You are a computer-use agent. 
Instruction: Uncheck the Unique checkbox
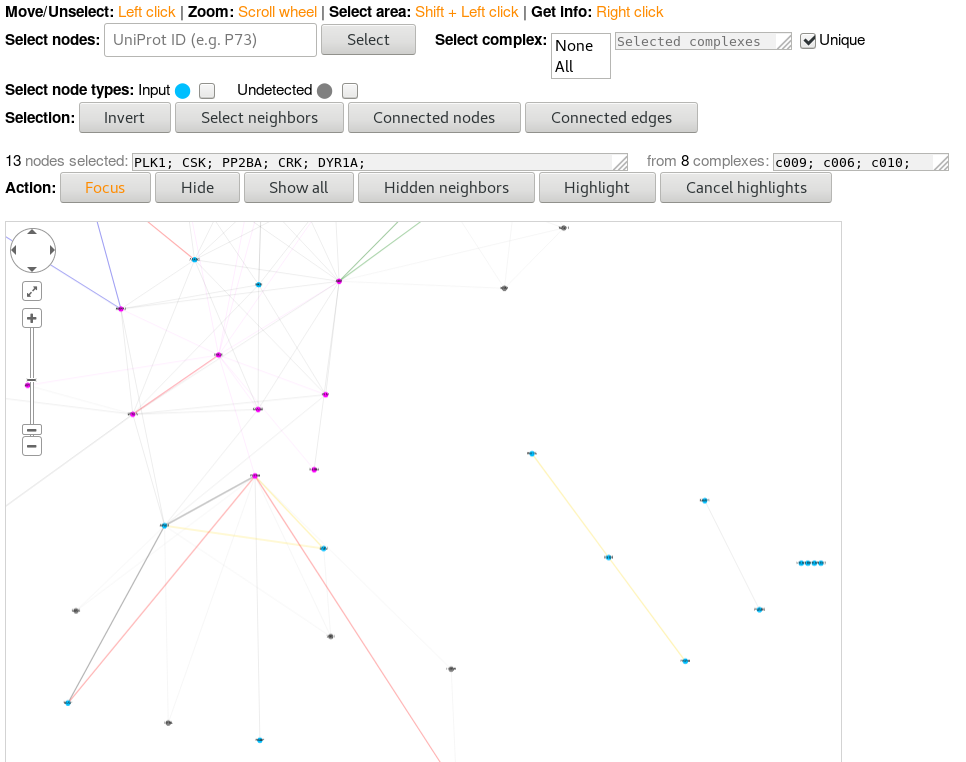click(808, 40)
